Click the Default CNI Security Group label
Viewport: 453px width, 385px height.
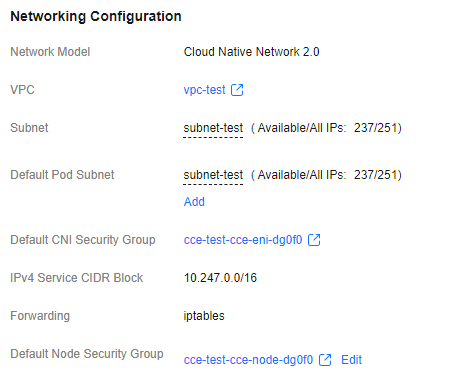(83, 240)
